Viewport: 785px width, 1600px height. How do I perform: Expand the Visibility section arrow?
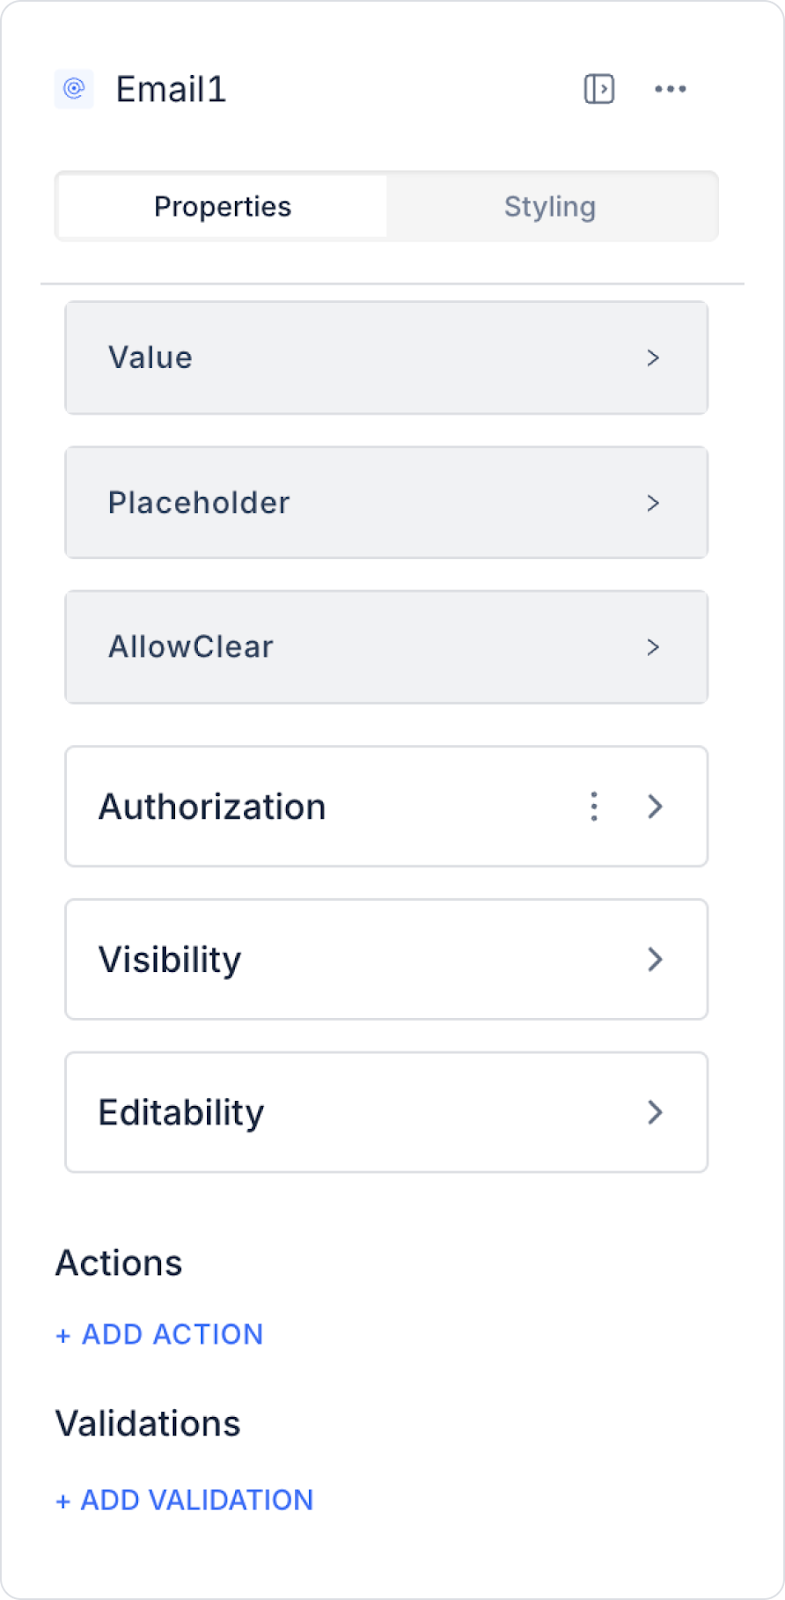(x=655, y=960)
